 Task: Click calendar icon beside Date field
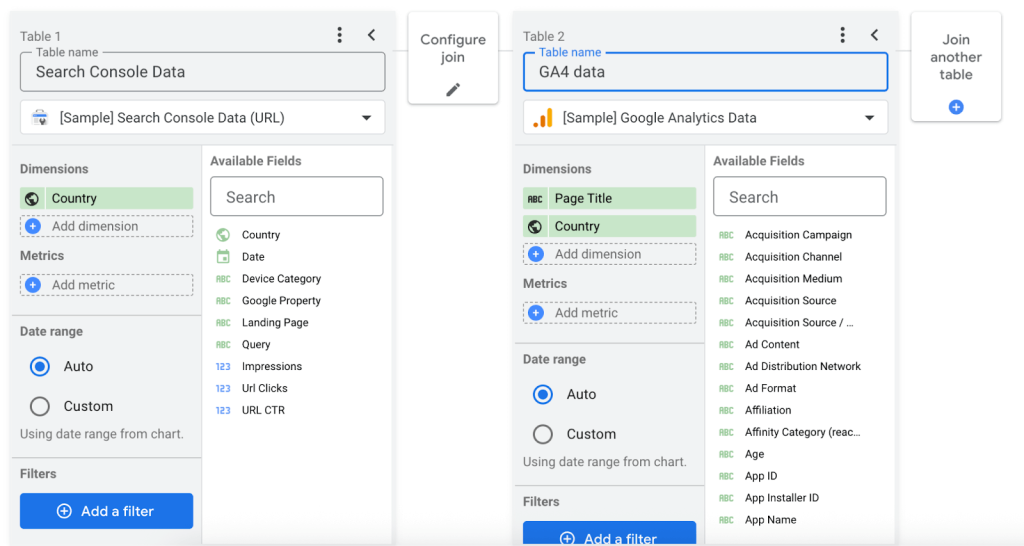(223, 257)
